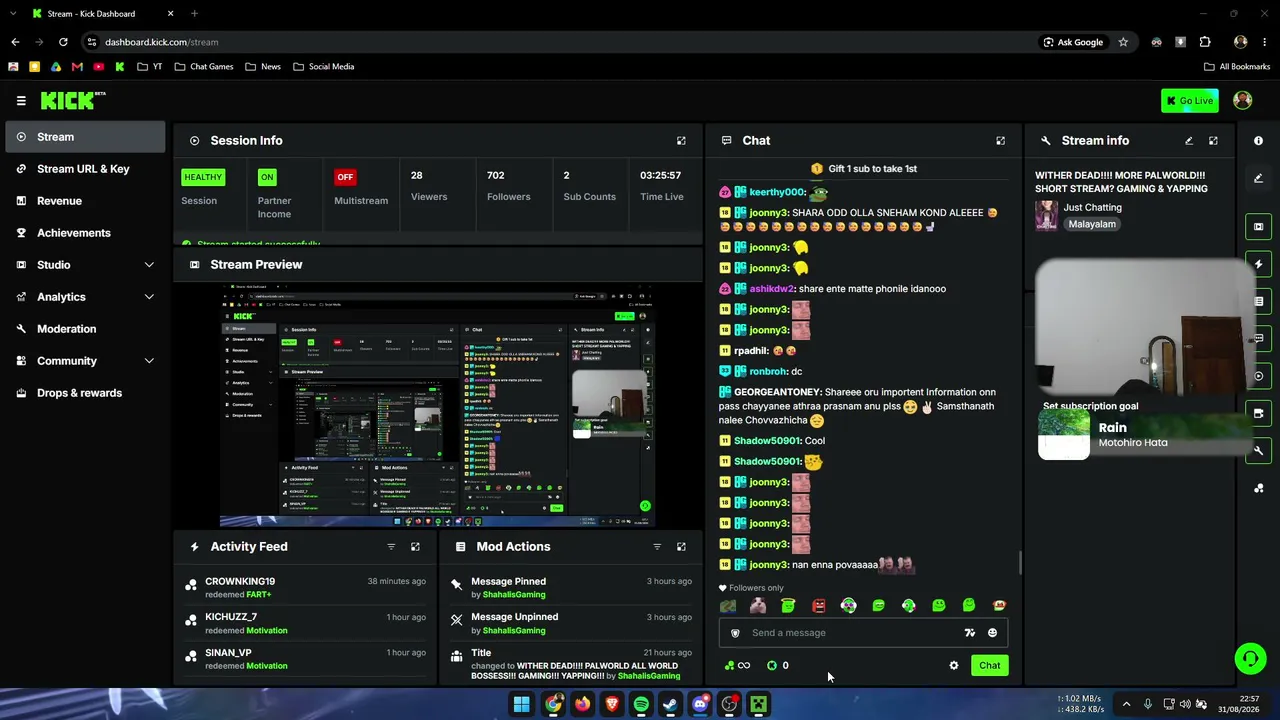Screen dimensions: 1280x720
Task: Open Spotify from the taskbar
Action: coord(641,705)
